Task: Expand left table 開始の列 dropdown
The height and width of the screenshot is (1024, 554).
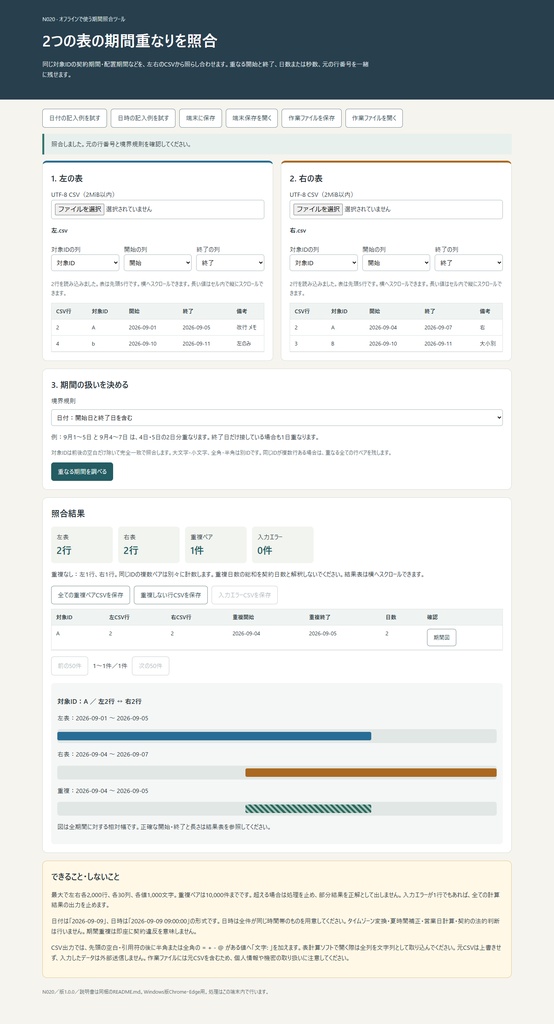Action: point(157,263)
